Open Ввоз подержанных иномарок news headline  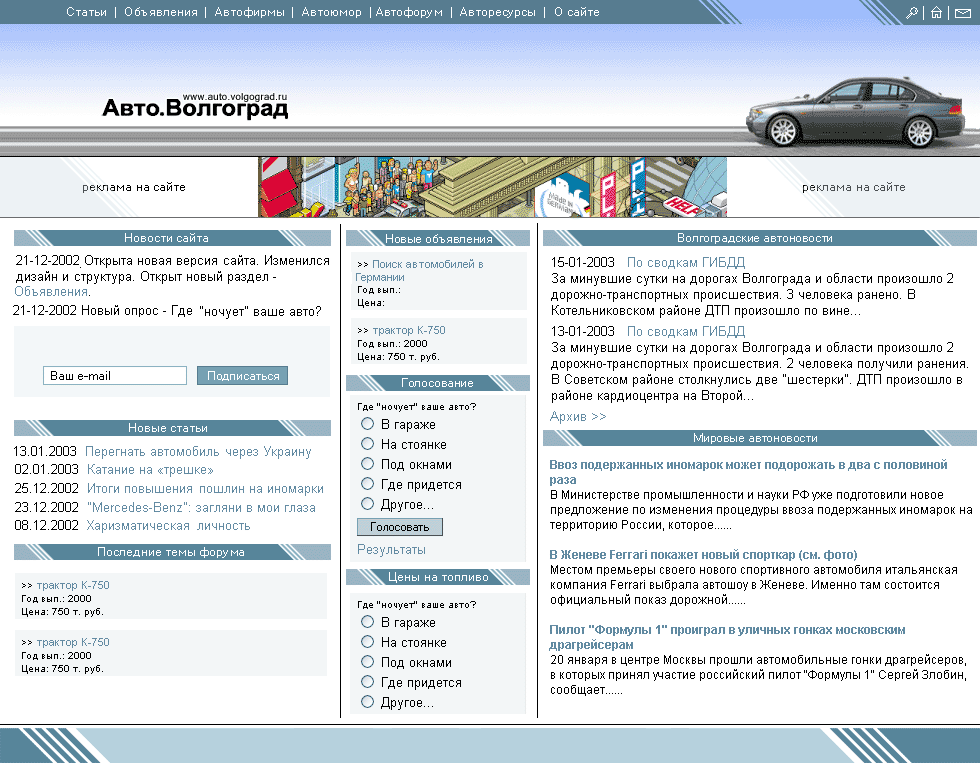click(x=748, y=472)
